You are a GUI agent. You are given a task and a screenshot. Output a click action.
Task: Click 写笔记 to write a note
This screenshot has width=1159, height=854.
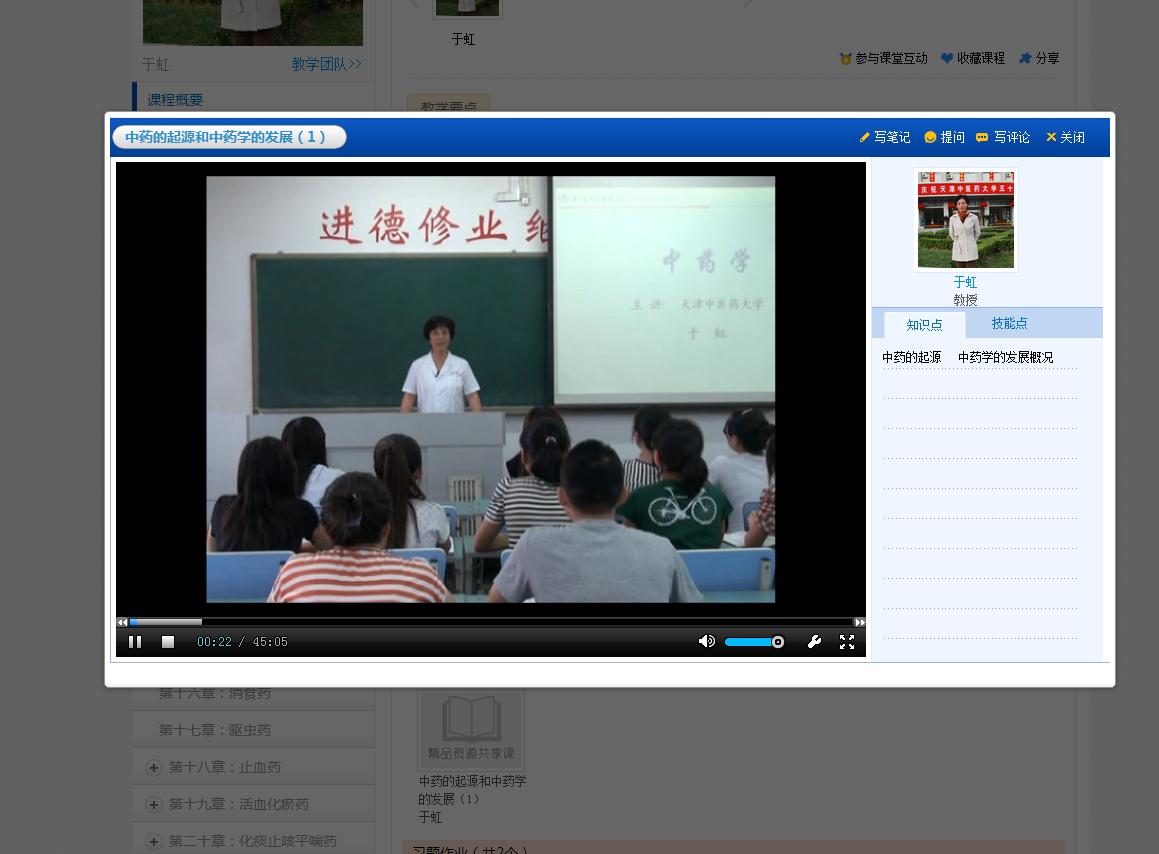pyautogui.click(x=885, y=137)
